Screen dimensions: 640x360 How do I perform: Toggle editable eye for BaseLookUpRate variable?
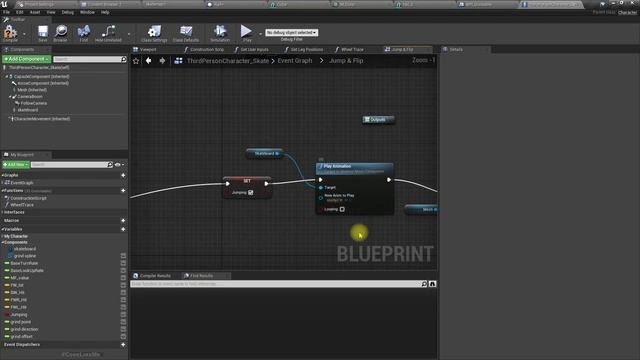coord(123,271)
